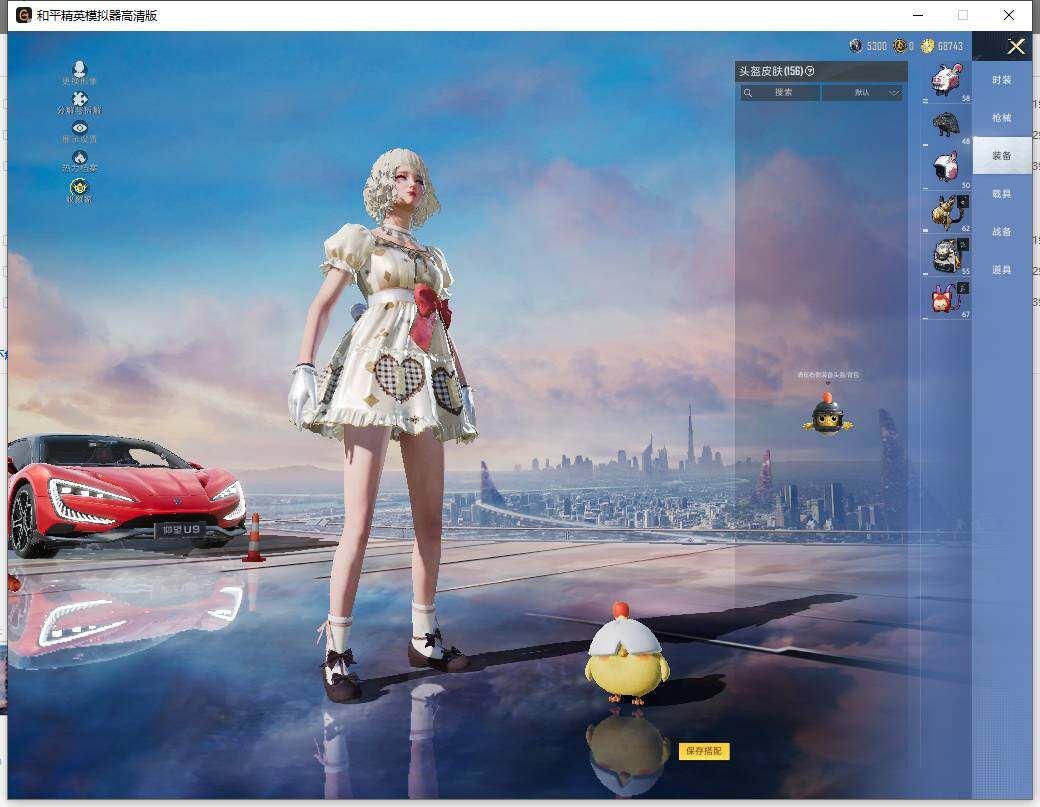Open the 默认 sort dropdown
The height and width of the screenshot is (807, 1040).
click(862, 93)
